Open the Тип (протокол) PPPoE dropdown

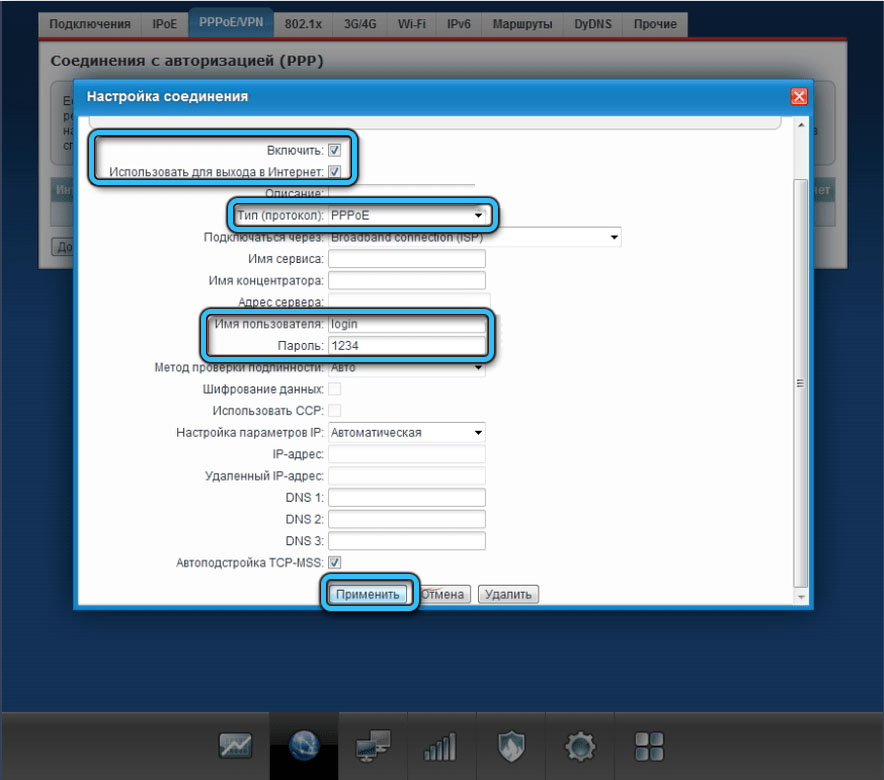[x=406, y=215]
